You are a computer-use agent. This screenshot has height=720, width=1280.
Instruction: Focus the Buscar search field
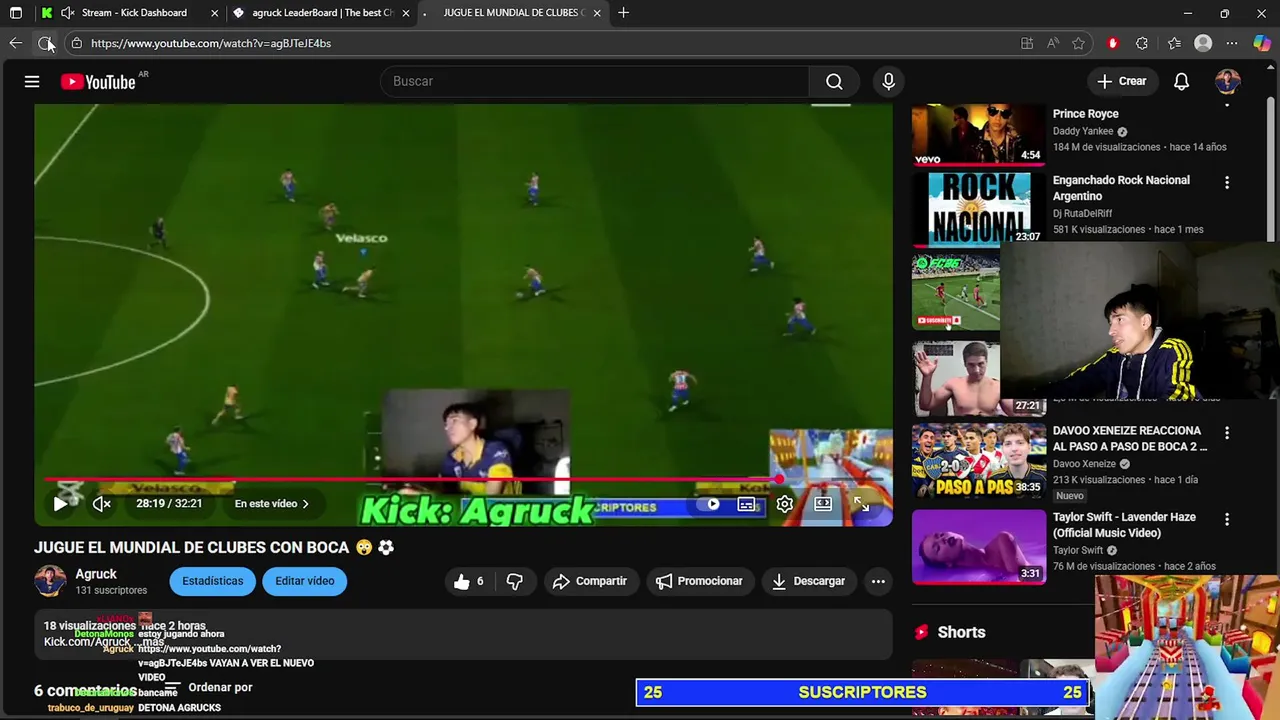click(595, 82)
